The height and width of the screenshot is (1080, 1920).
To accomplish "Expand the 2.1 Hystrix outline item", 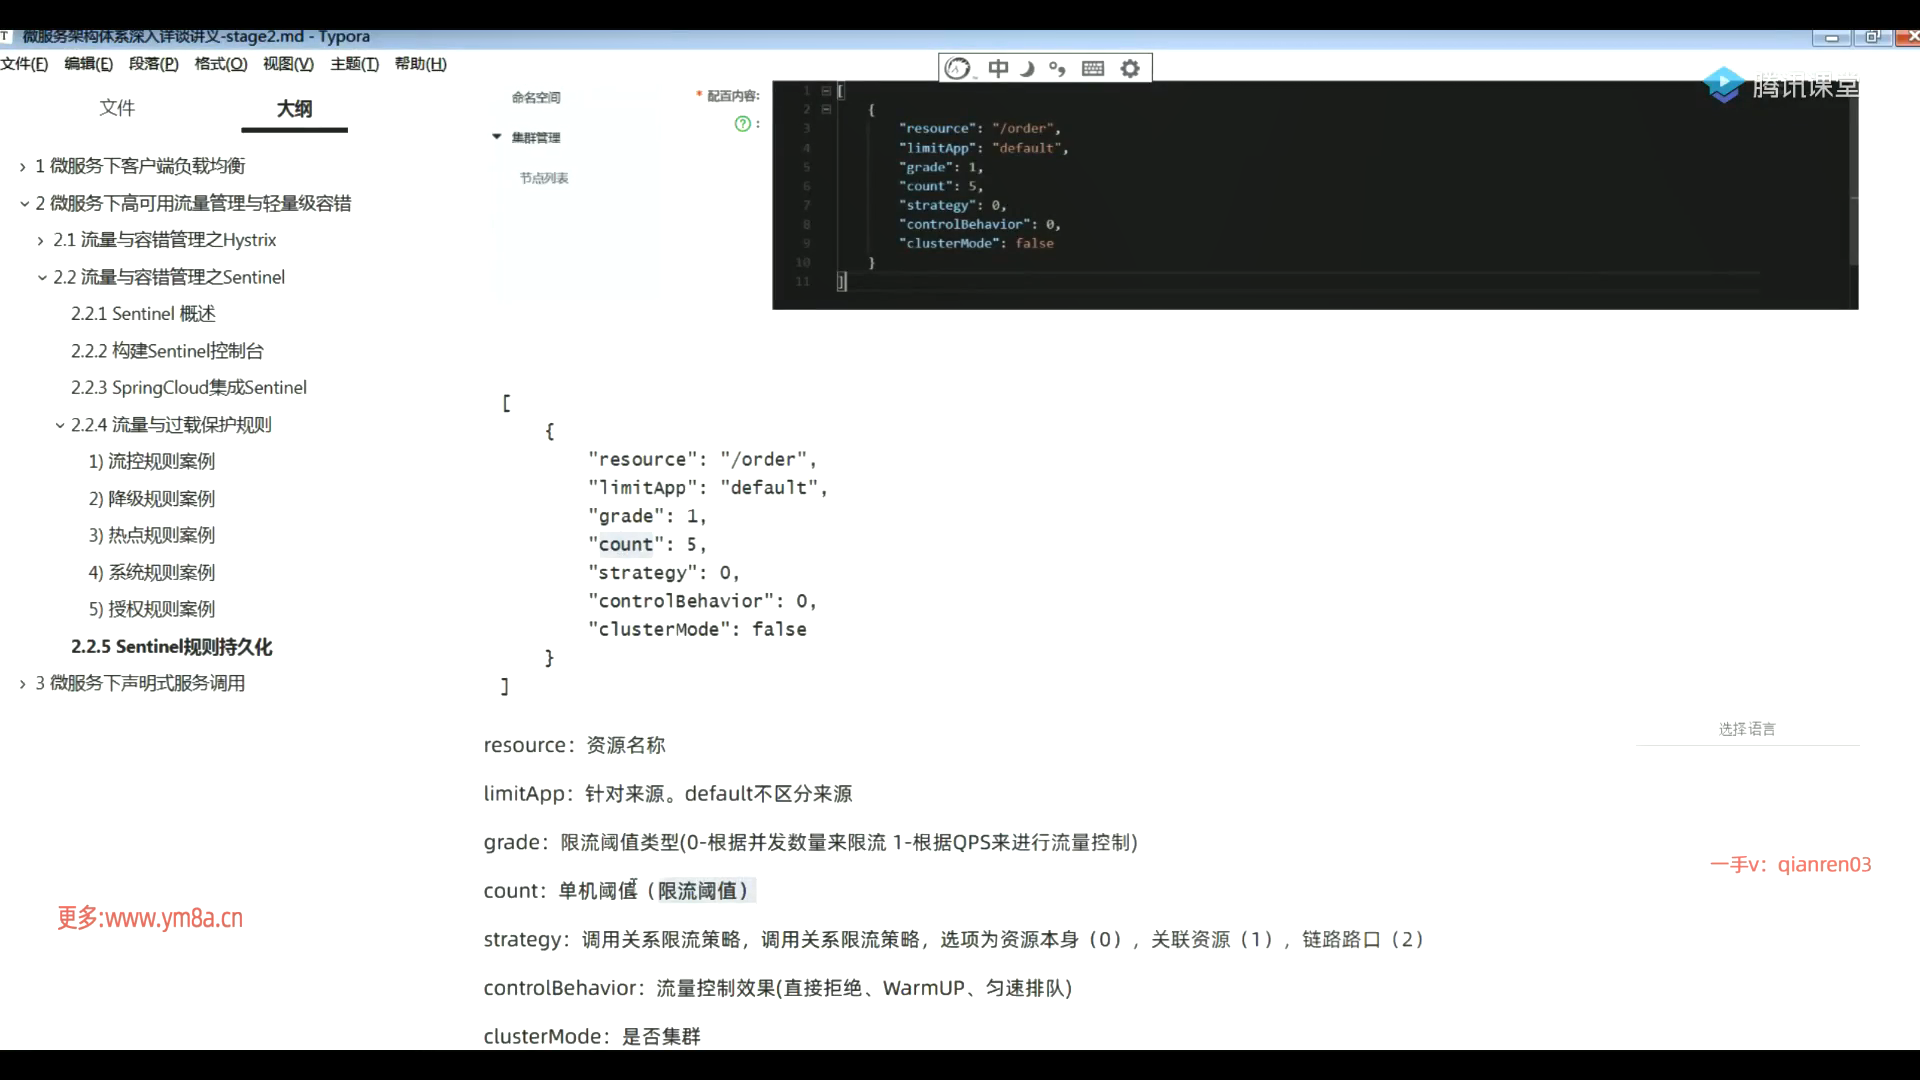I will point(40,241).
